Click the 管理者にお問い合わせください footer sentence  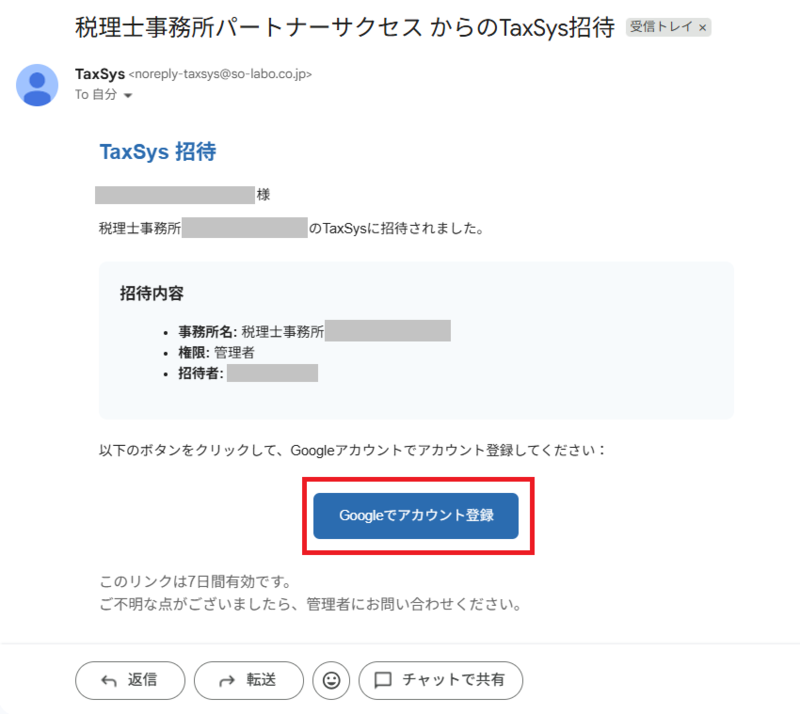[x=311, y=605]
